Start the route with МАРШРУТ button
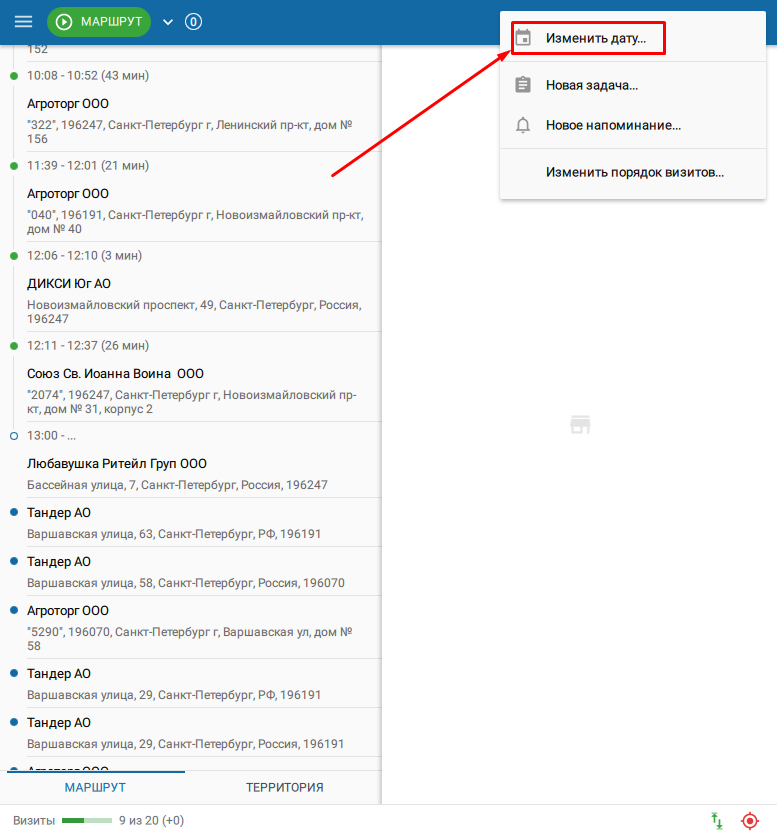The height and width of the screenshot is (834, 777). 99,22
